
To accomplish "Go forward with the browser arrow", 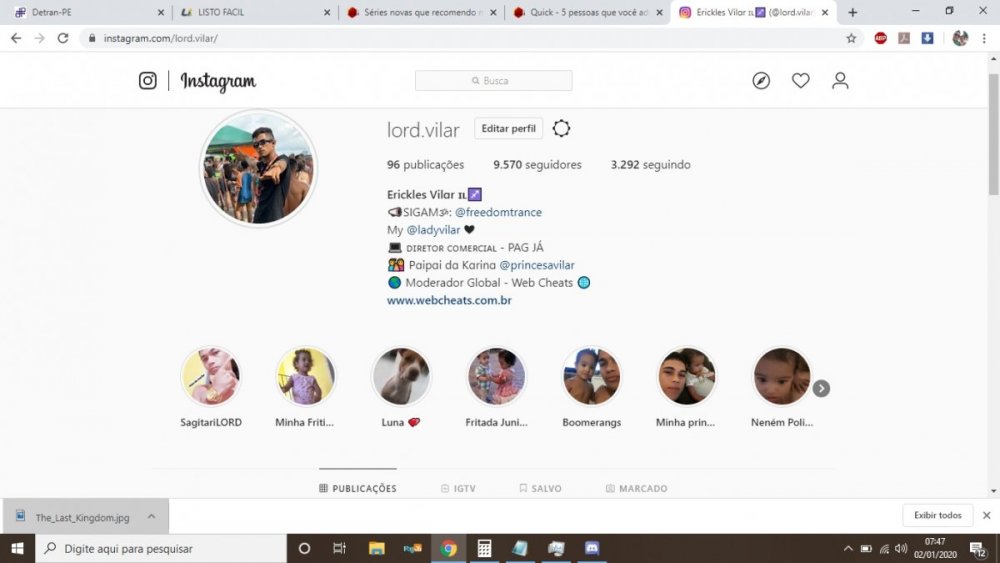I will 40,38.
